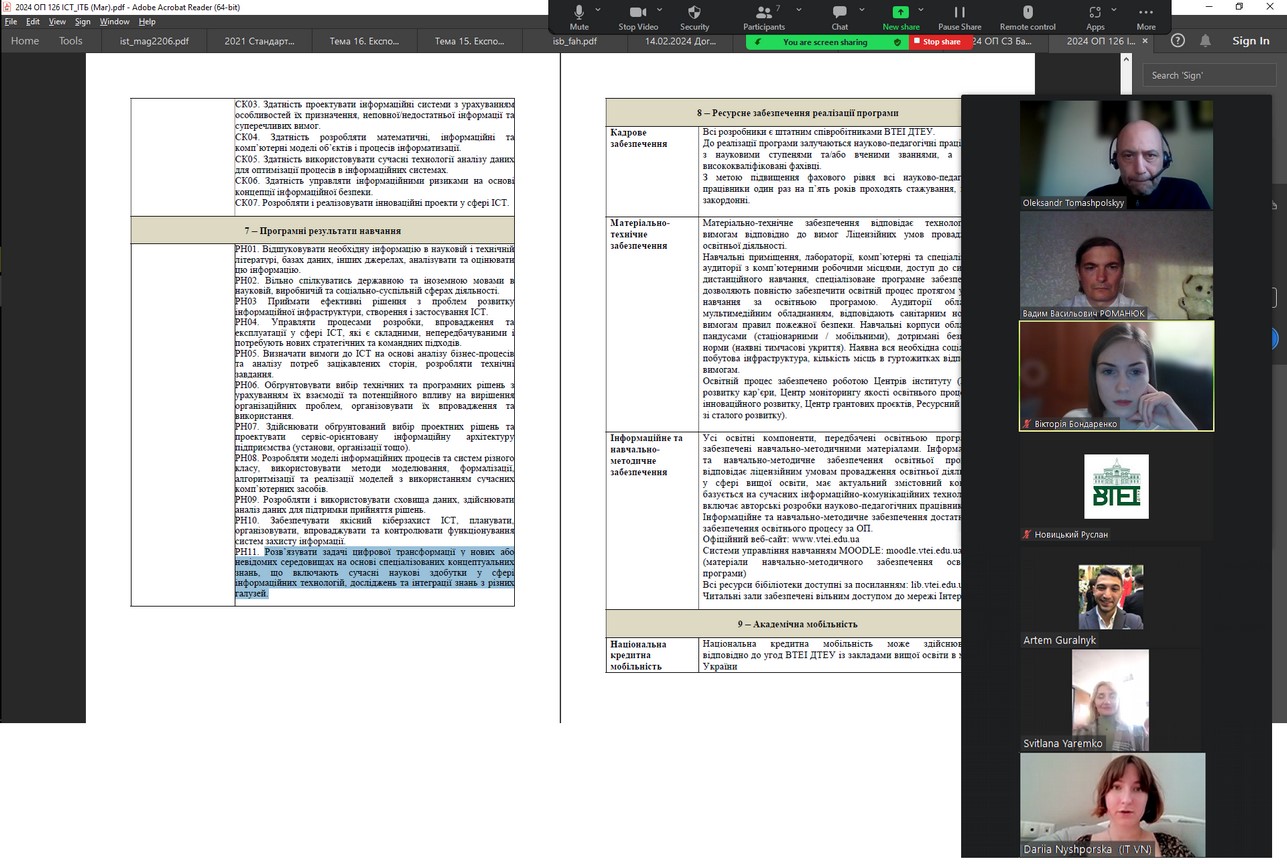Open Zoom Apps
This screenshot has height=864, width=1287.
click(1095, 13)
